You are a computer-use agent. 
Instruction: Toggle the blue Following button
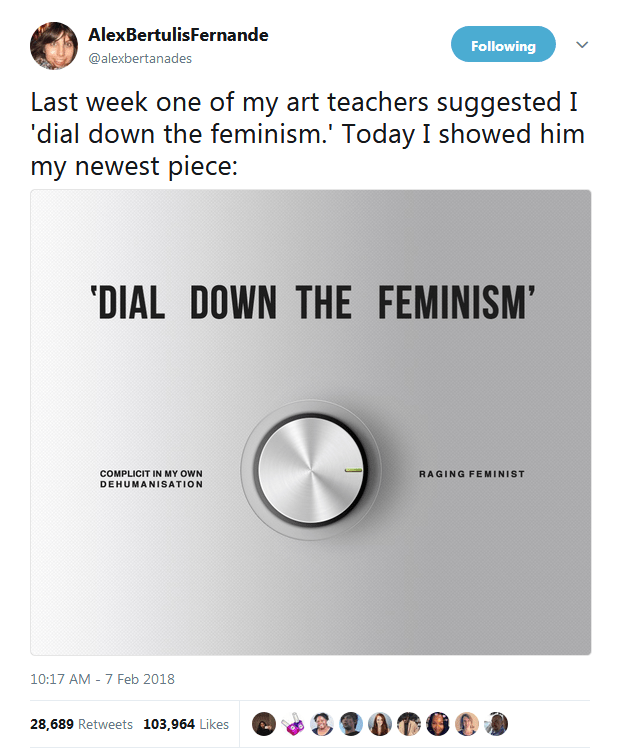coord(503,45)
